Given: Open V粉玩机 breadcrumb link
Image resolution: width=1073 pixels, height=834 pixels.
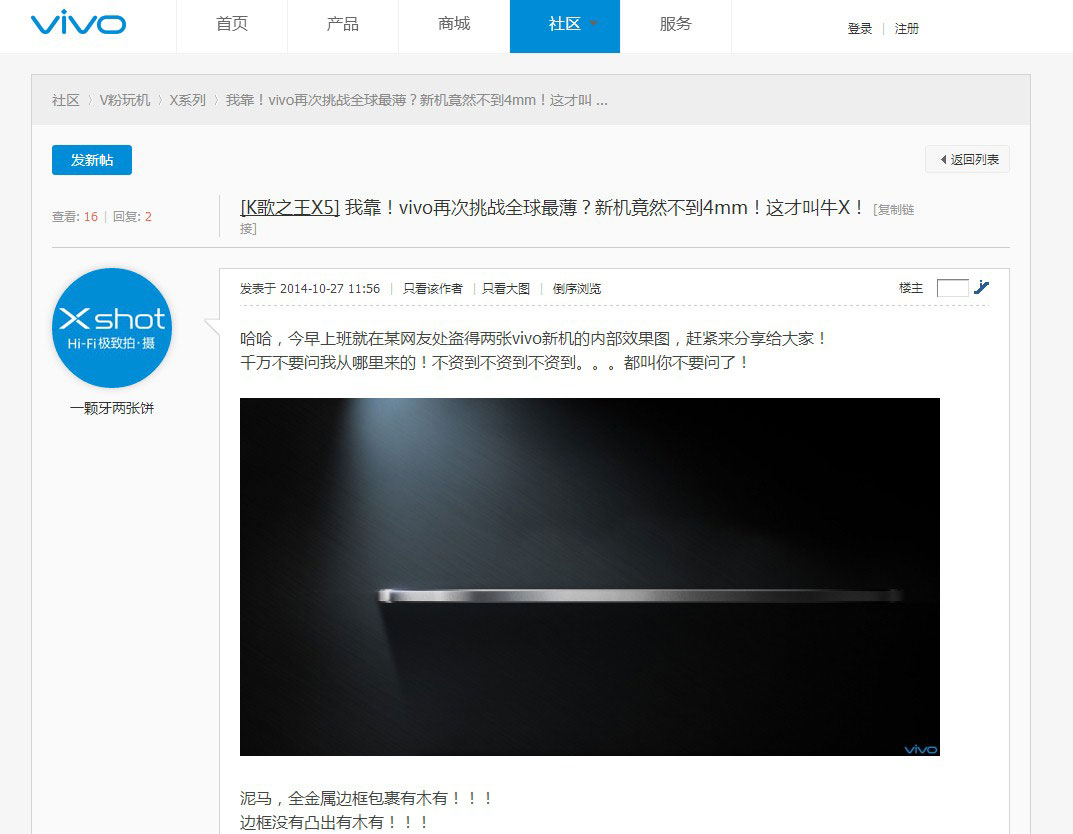Looking at the screenshot, I should 125,101.
